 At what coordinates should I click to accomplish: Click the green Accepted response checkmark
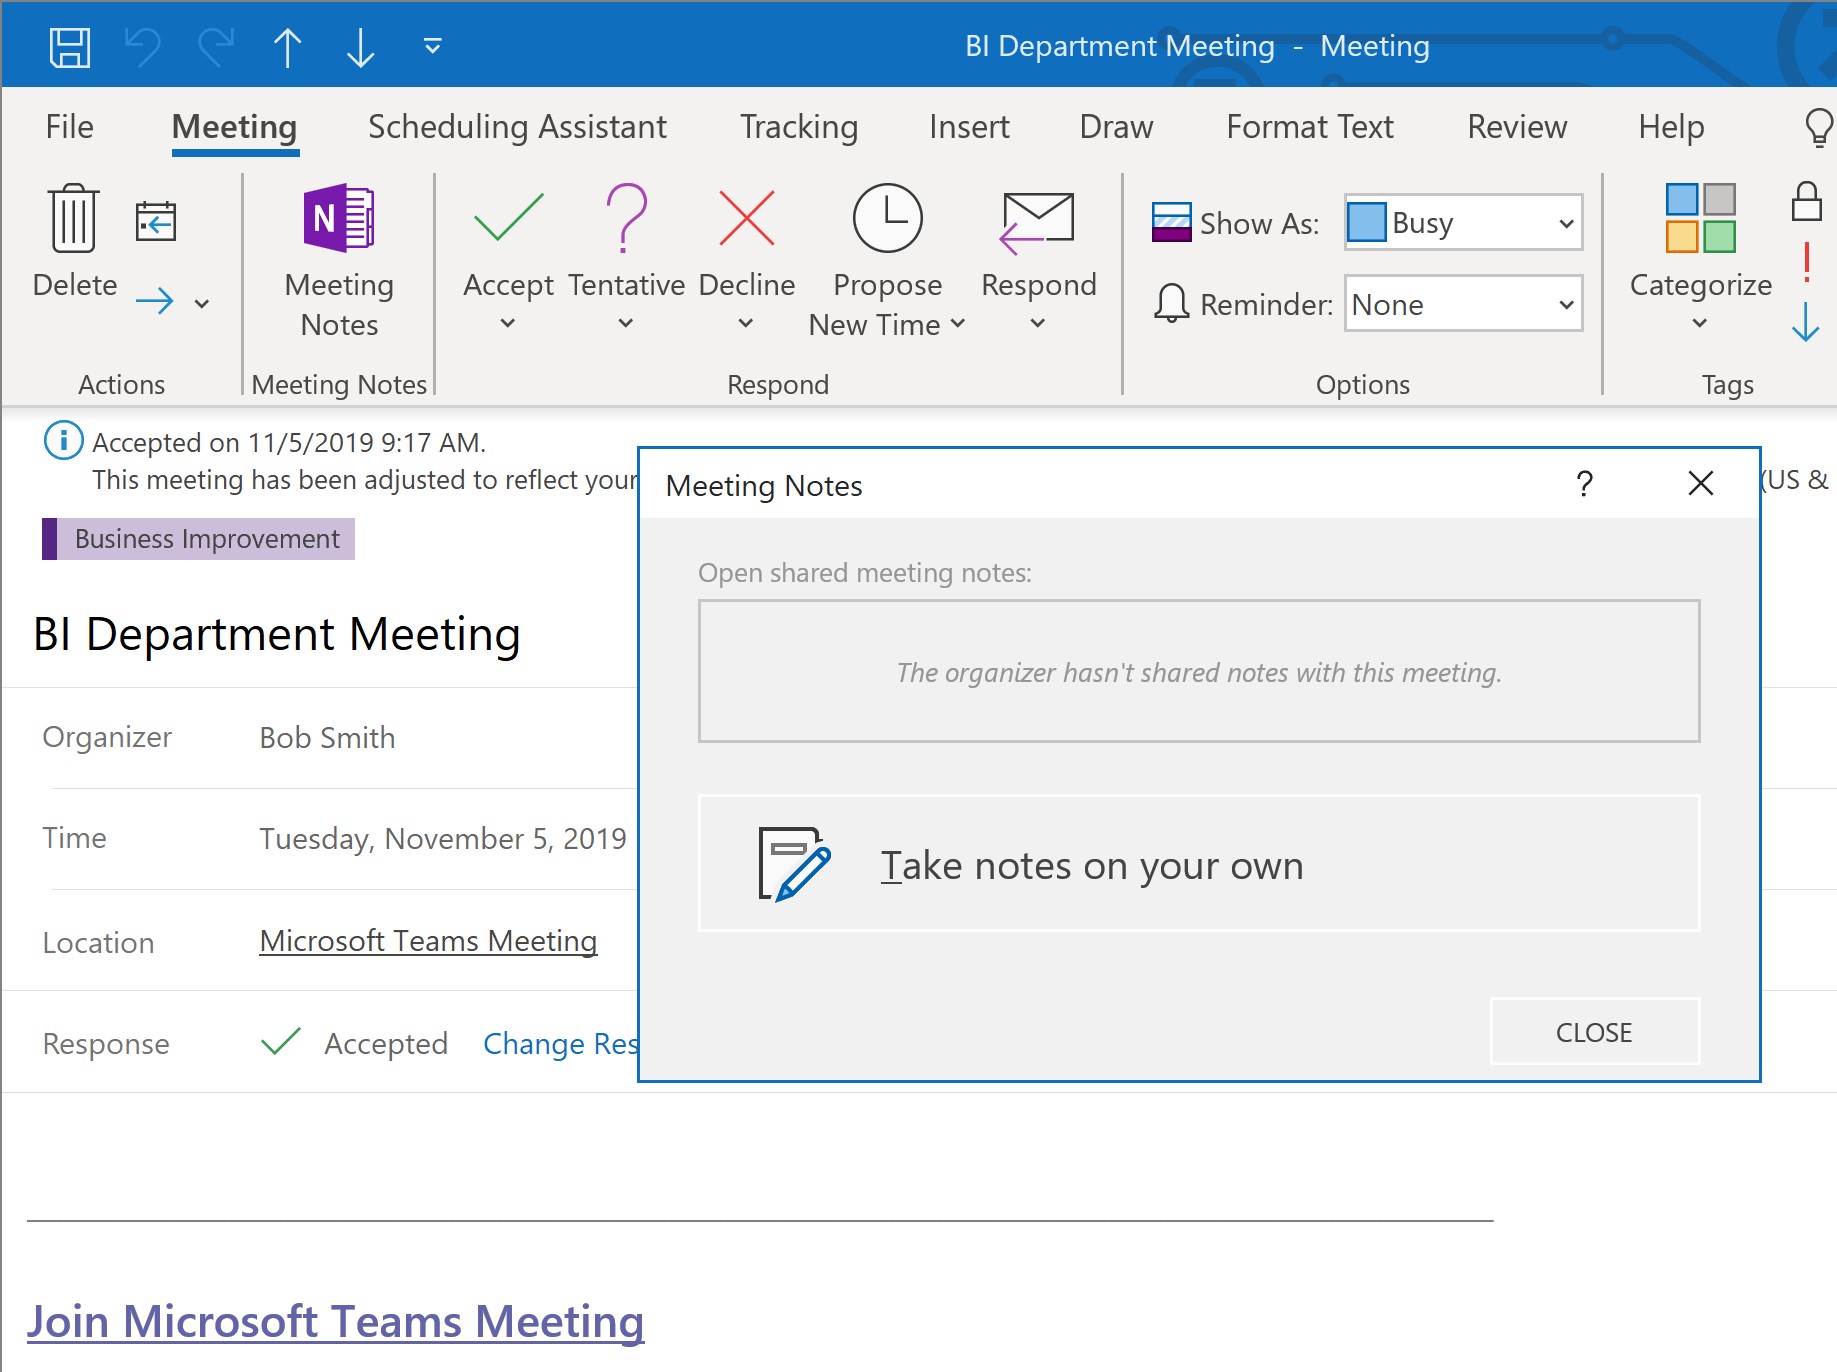(x=281, y=1042)
